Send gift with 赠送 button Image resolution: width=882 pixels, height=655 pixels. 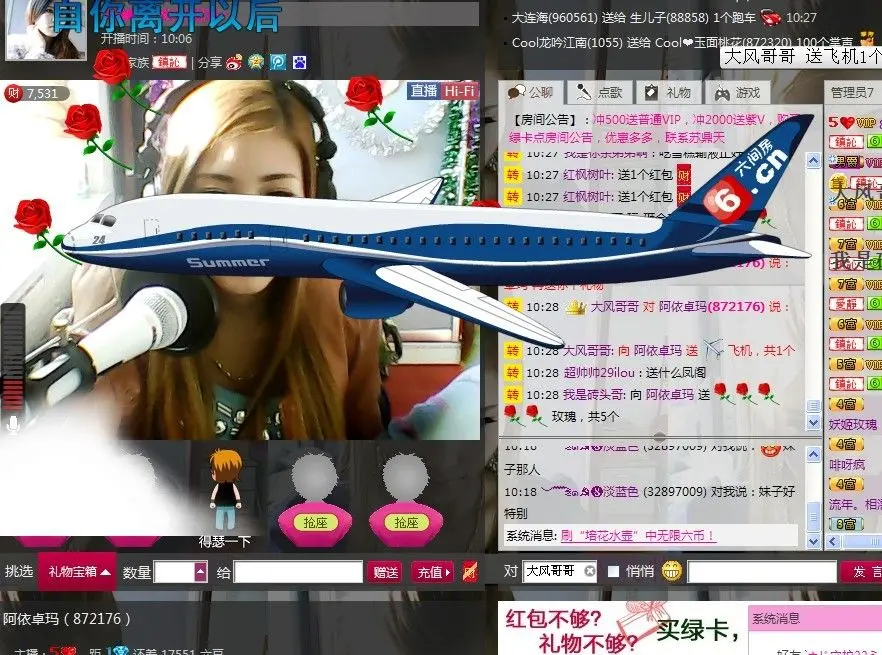point(386,573)
